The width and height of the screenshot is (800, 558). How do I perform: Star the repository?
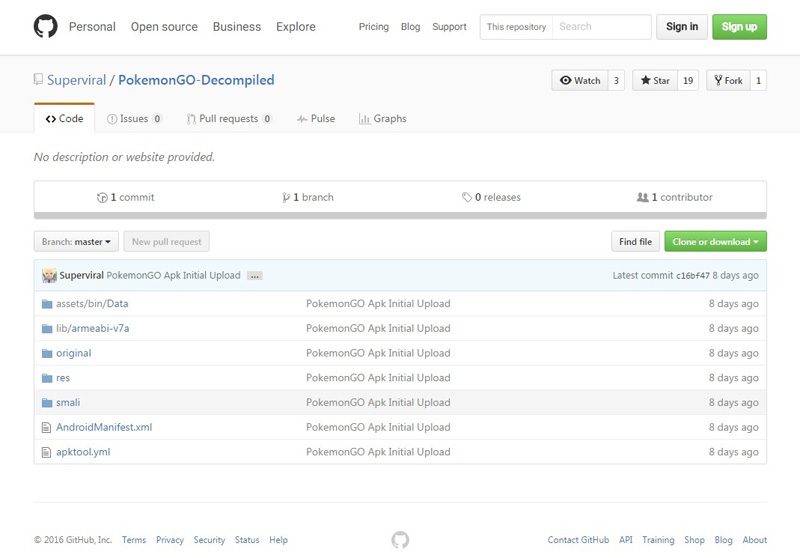(655, 81)
